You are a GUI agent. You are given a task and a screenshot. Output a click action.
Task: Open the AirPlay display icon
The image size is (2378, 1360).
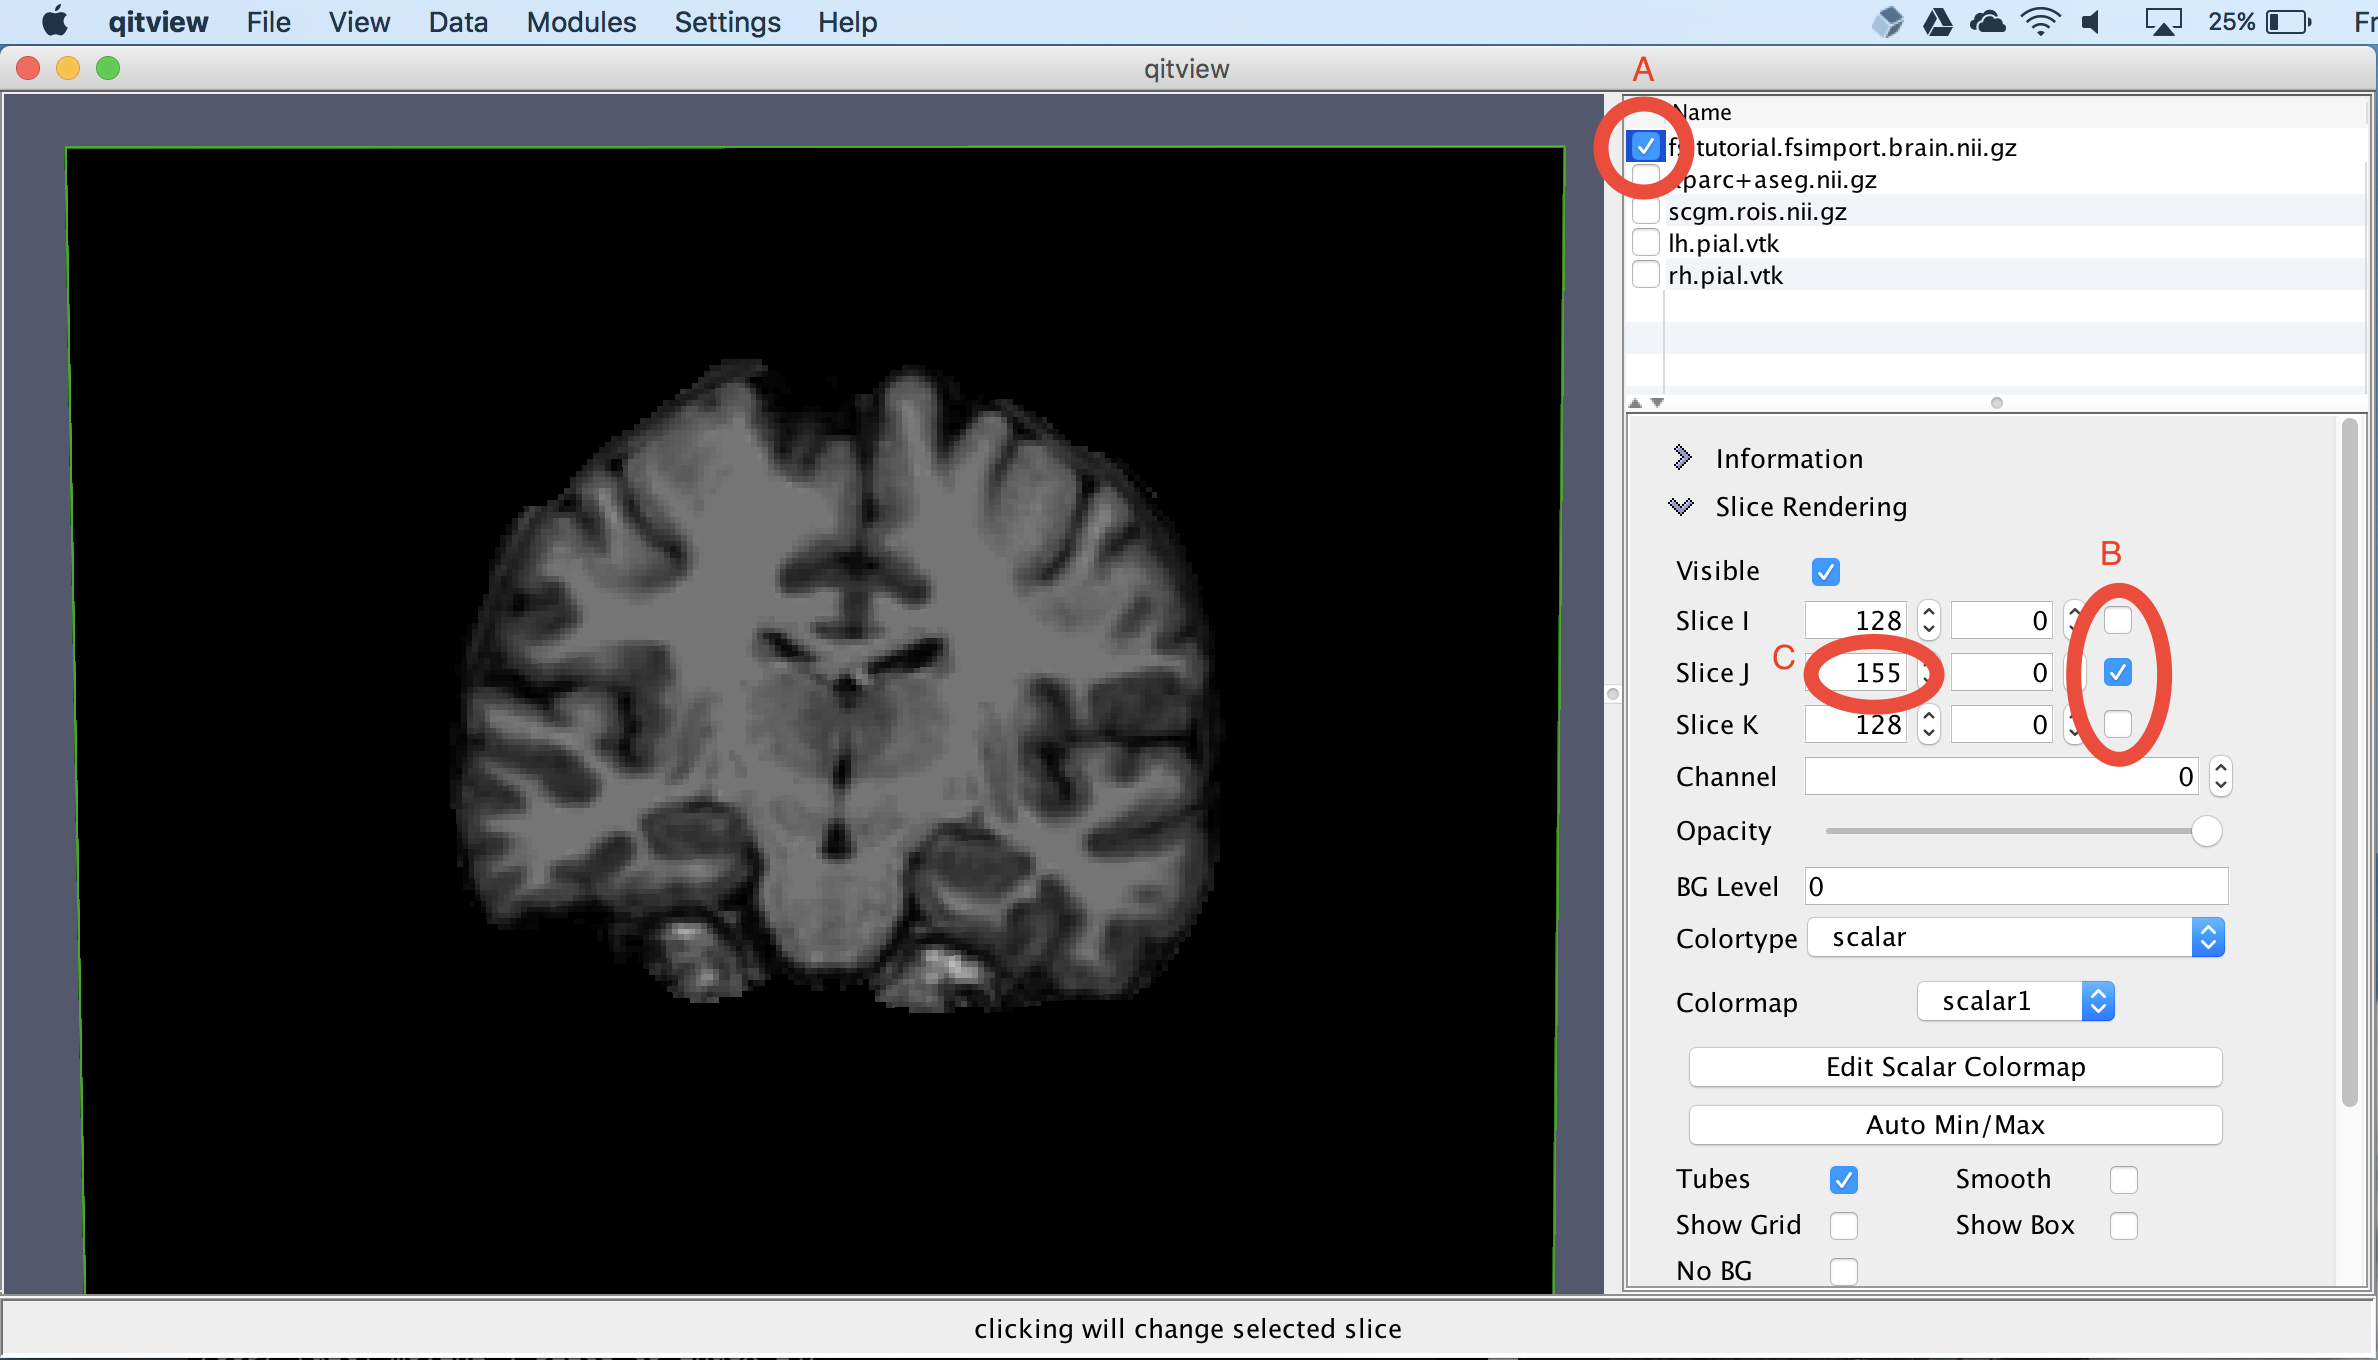click(x=2162, y=21)
